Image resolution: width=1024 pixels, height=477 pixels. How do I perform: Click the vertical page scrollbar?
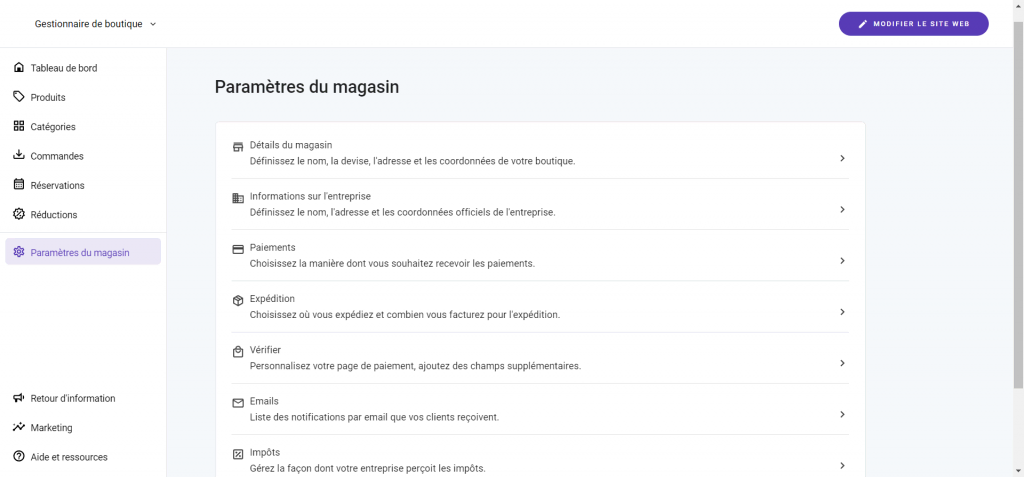tap(1018, 200)
